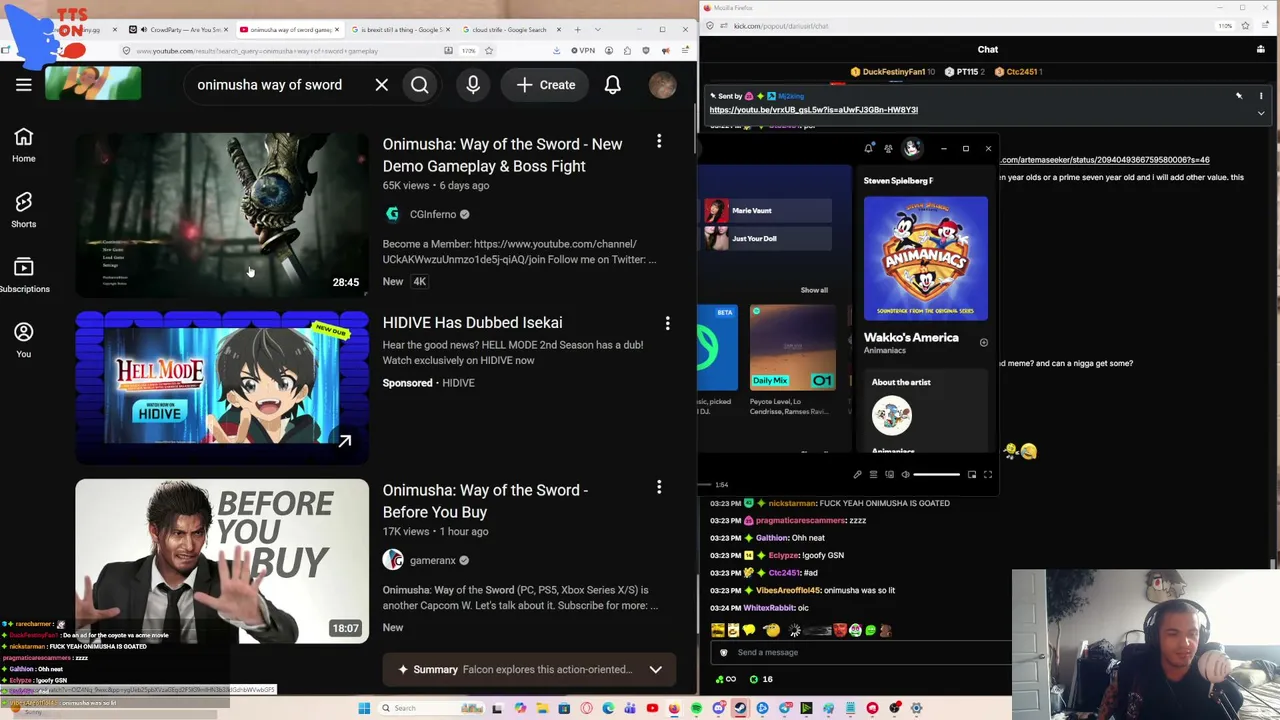Close the onimusha way of sword tab
Screen dimensions: 1280x720
335,30
